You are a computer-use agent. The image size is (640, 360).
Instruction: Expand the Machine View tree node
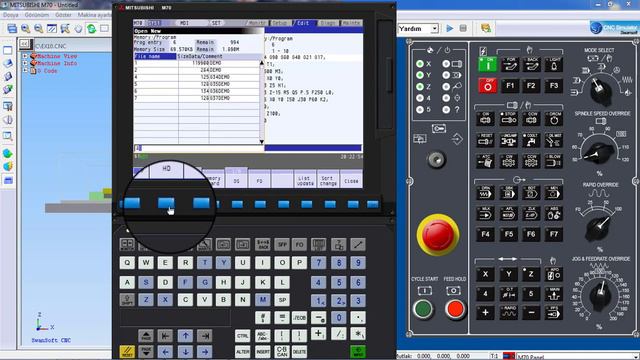(25, 56)
